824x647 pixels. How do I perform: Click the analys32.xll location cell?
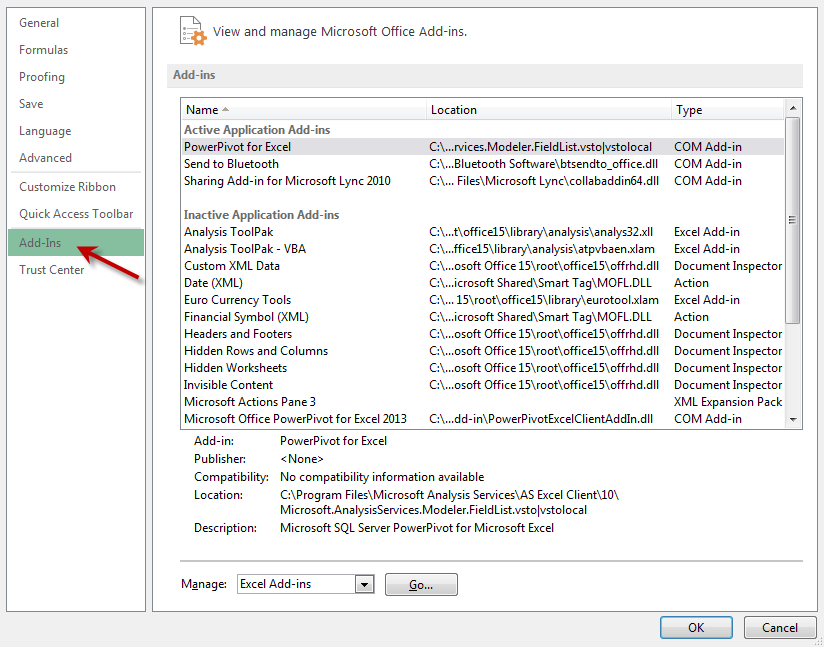pos(541,232)
